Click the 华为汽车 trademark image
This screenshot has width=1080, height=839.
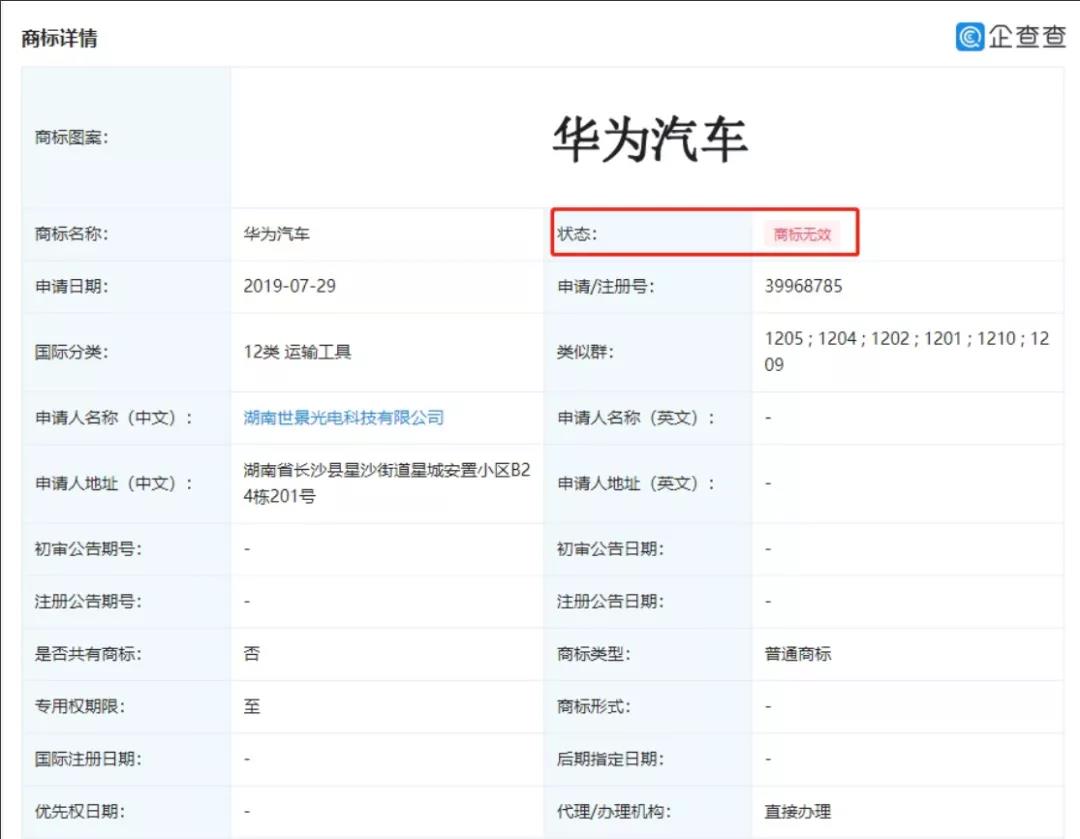650,138
